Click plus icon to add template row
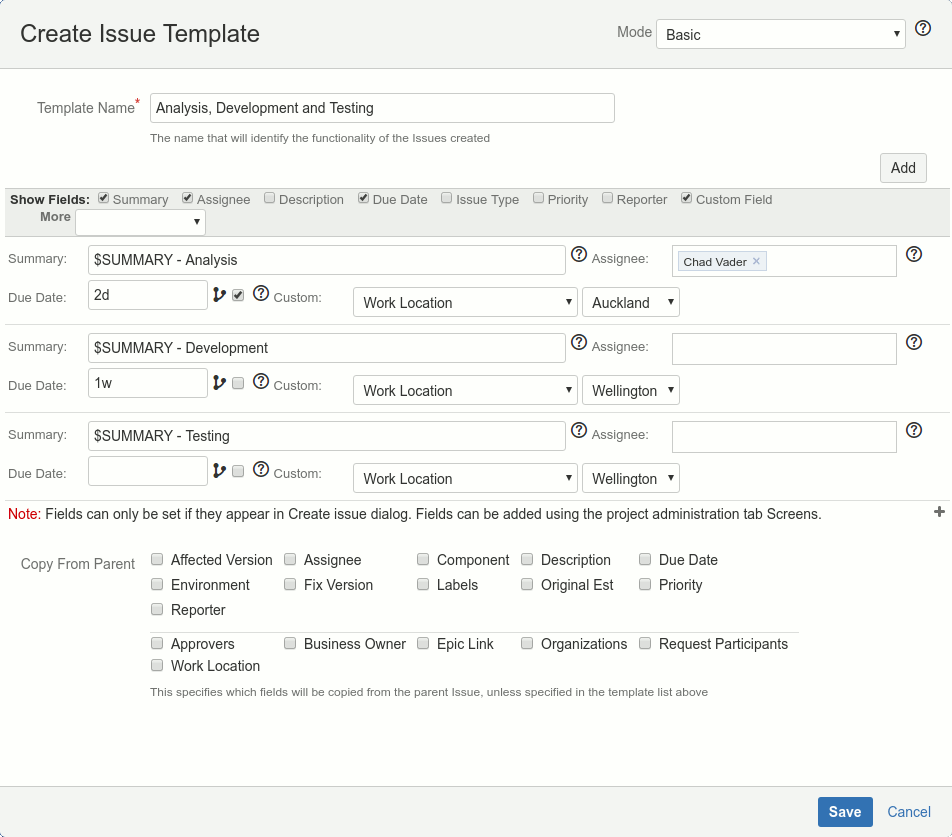This screenshot has height=837, width=952. 939,512
